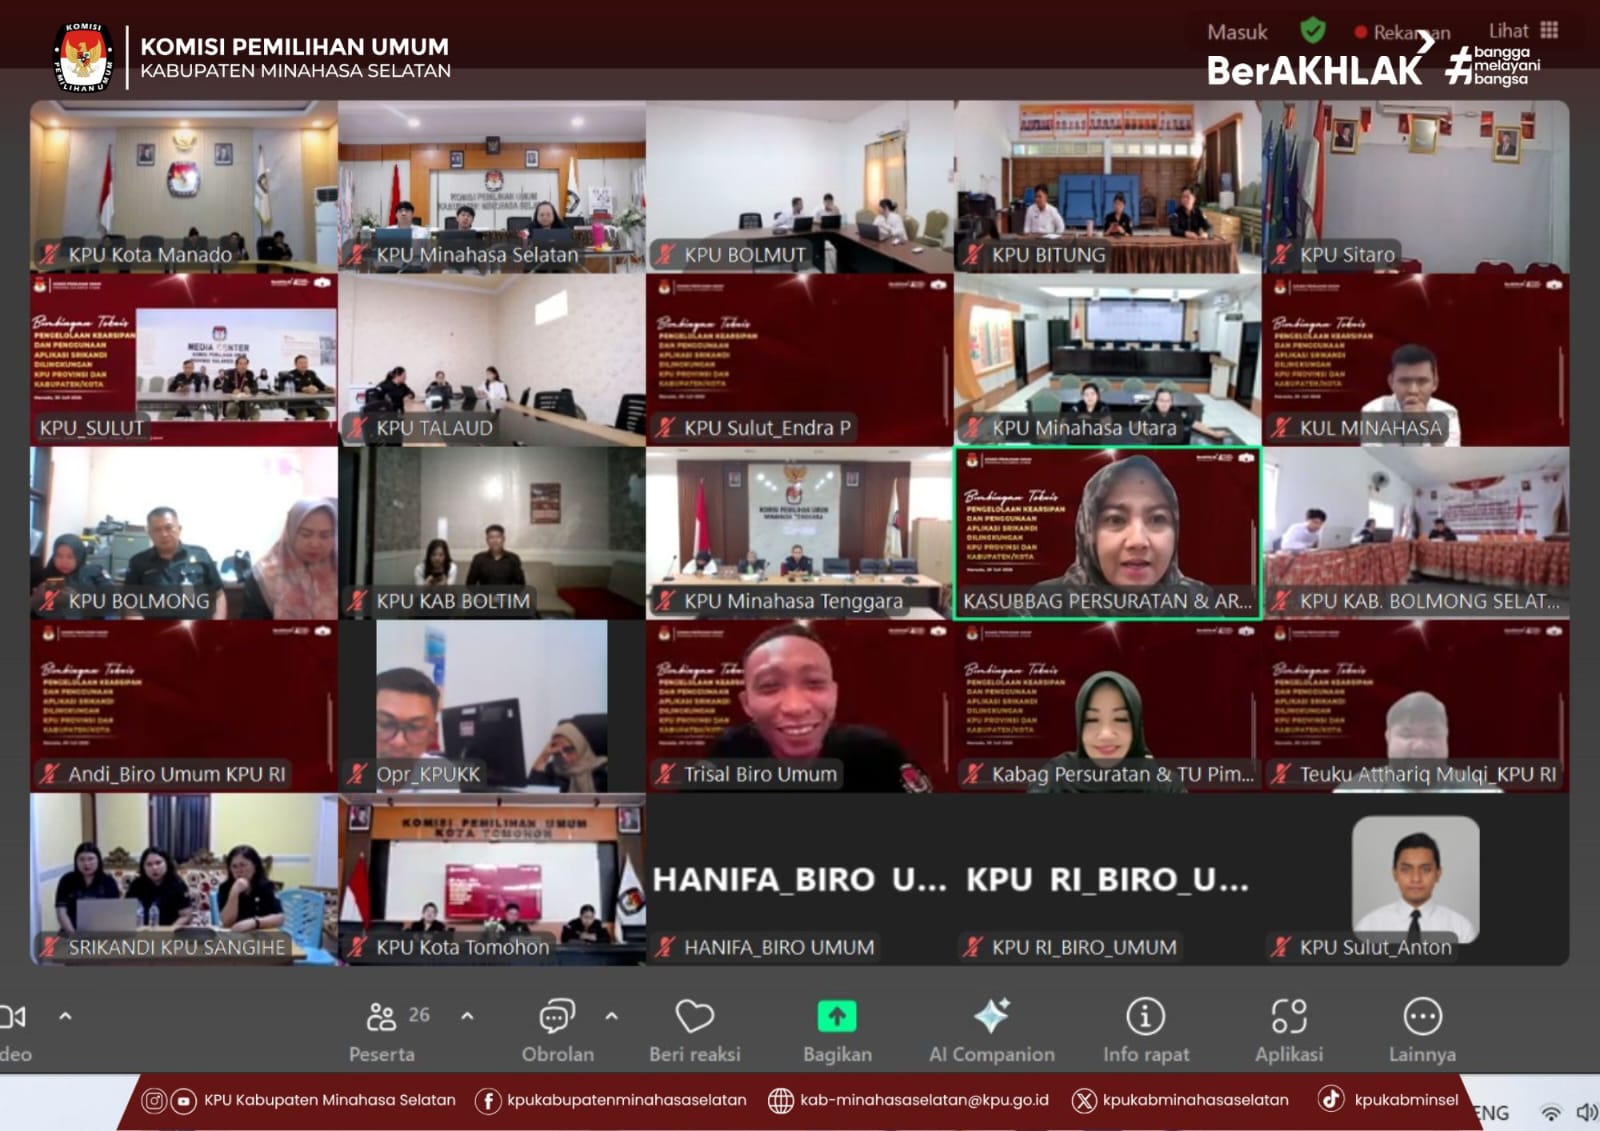Screen dimensions: 1600x1131
Task: Select the KASUBBAG PERSURATAN active speaker tile
Action: click(1107, 532)
